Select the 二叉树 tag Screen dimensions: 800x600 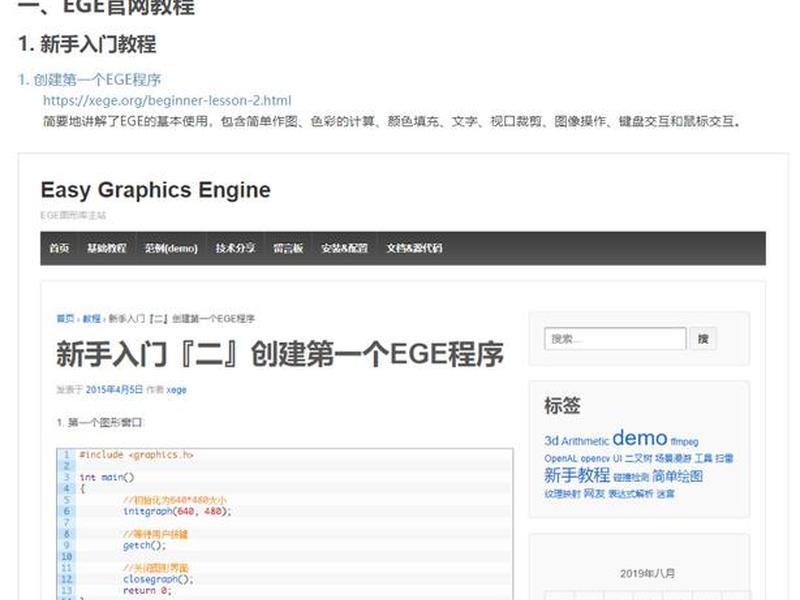click(638, 458)
